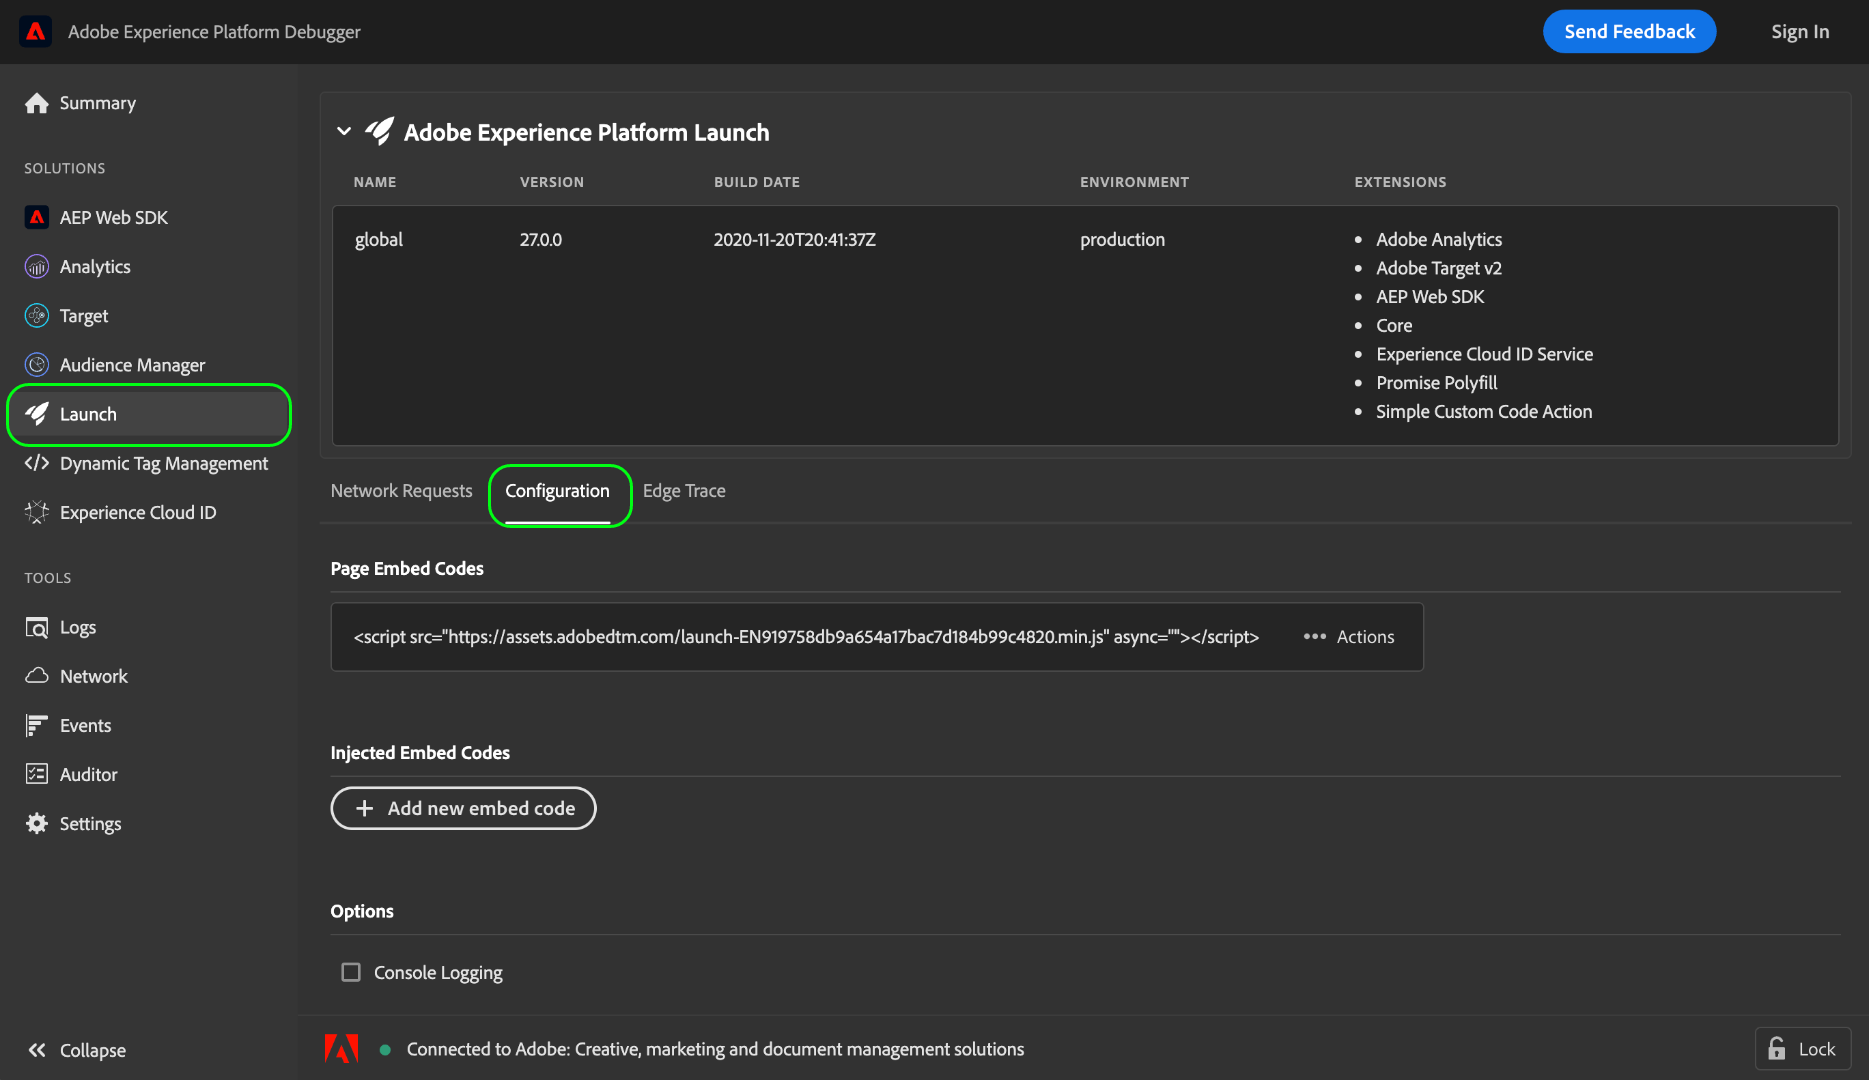
Task: Enable the Console Logging checkbox
Action: (x=351, y=972)
